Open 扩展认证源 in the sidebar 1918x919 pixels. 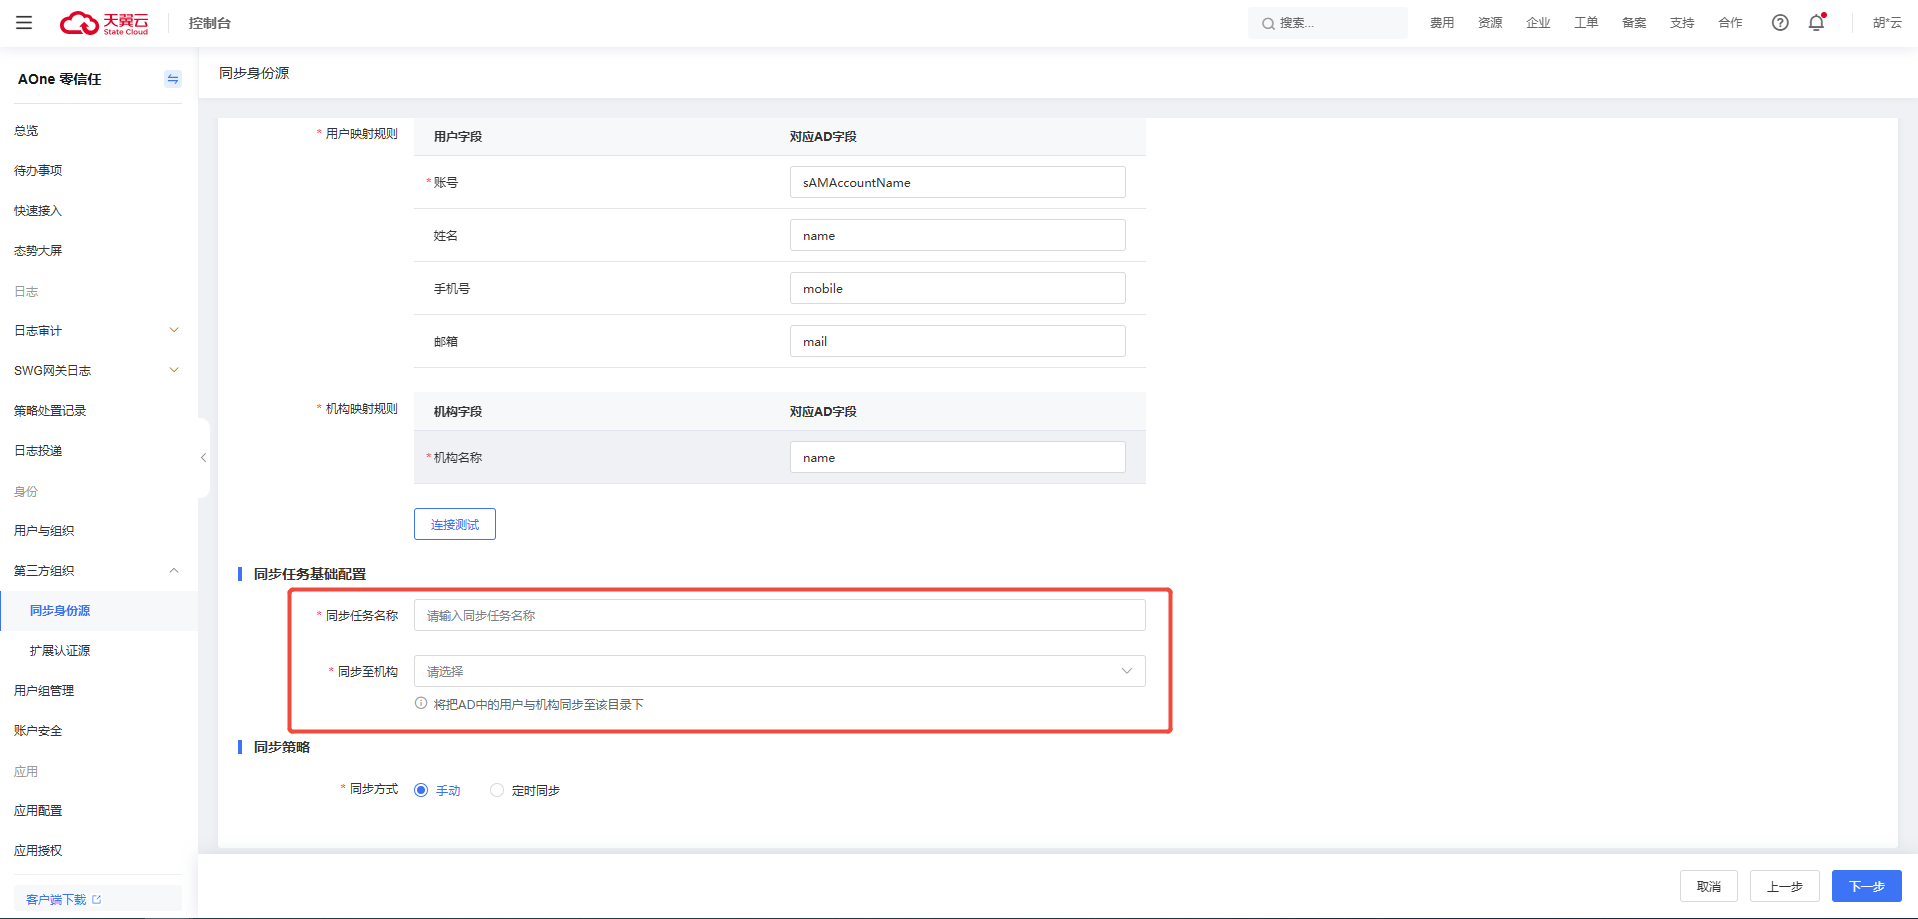pos(60,651)
